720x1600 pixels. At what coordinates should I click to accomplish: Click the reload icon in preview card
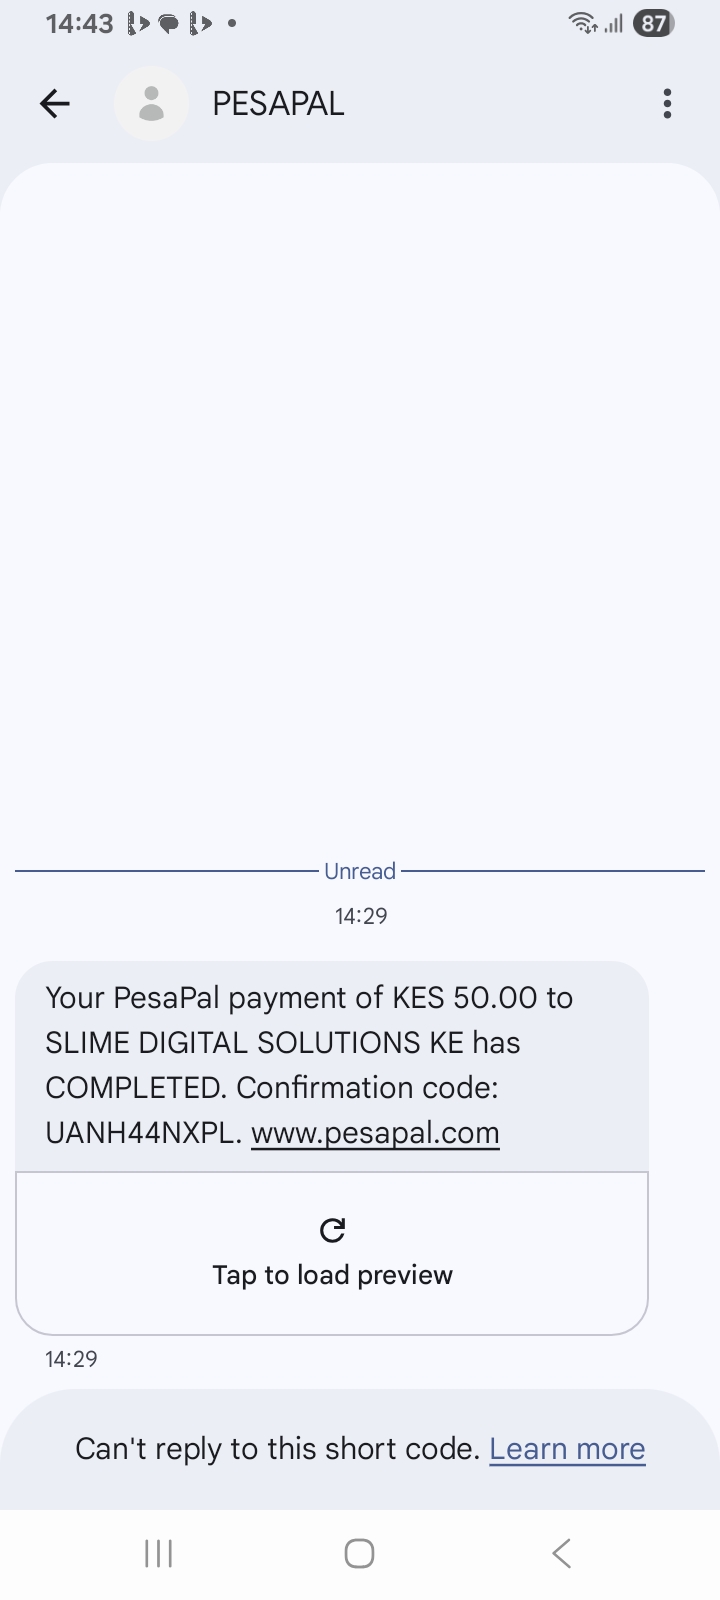tap(332, 1230)
